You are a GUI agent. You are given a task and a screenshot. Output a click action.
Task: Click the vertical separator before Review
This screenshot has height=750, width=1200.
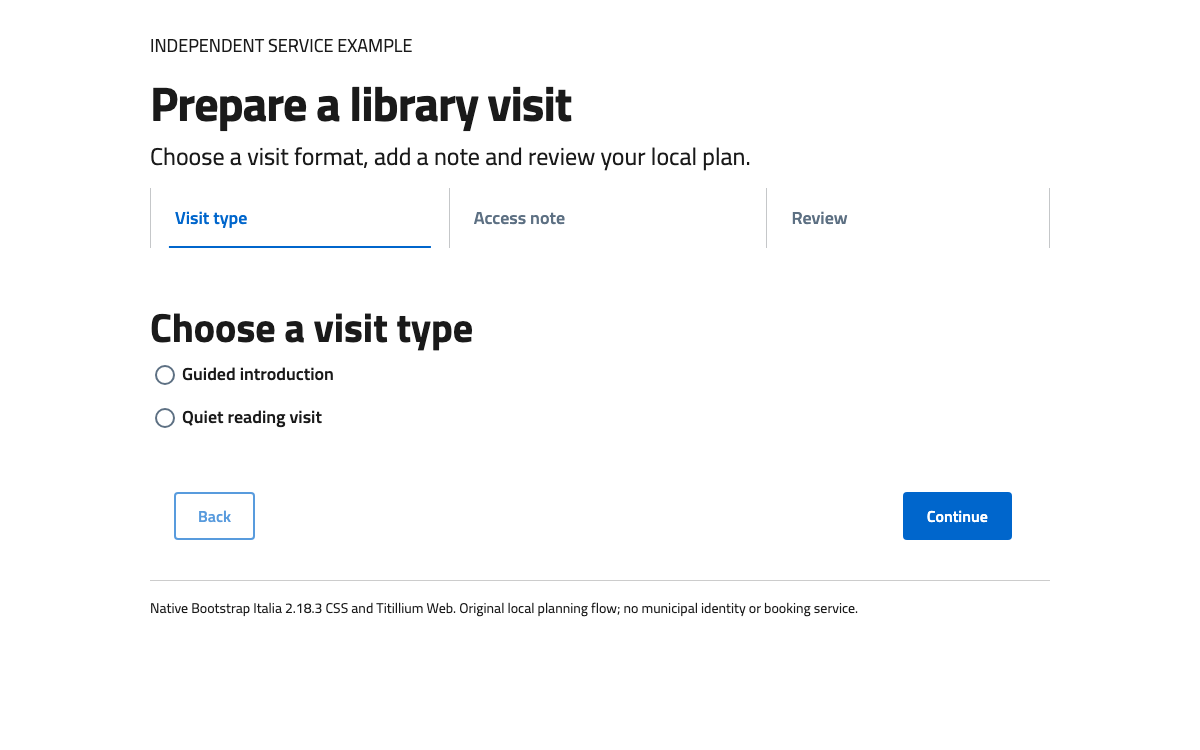(766, 218)
